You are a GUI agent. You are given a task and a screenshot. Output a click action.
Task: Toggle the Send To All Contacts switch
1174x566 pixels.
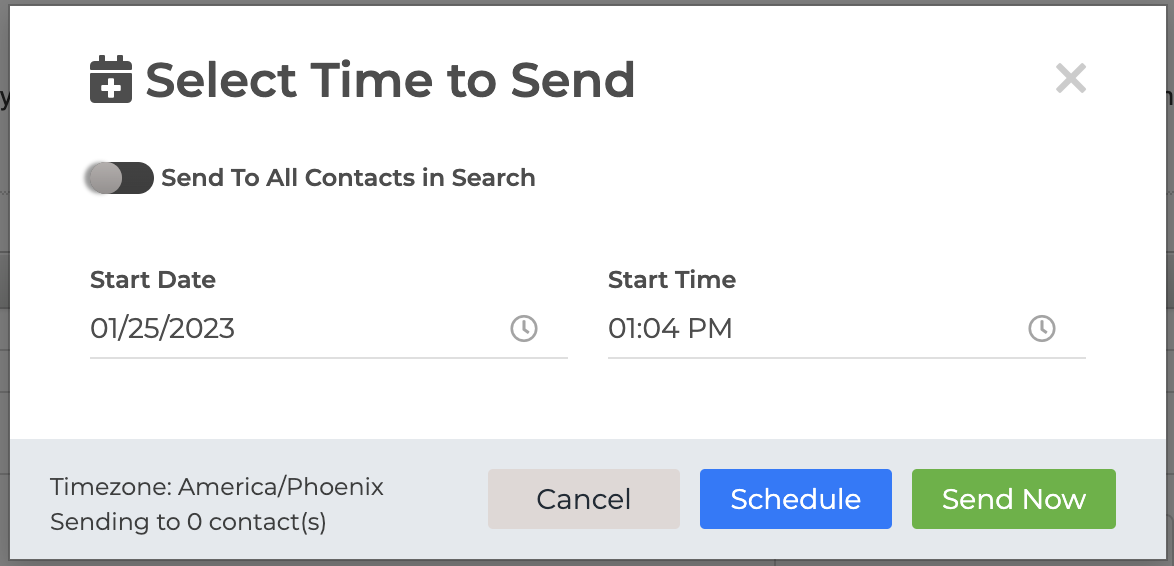pos(120,178)
